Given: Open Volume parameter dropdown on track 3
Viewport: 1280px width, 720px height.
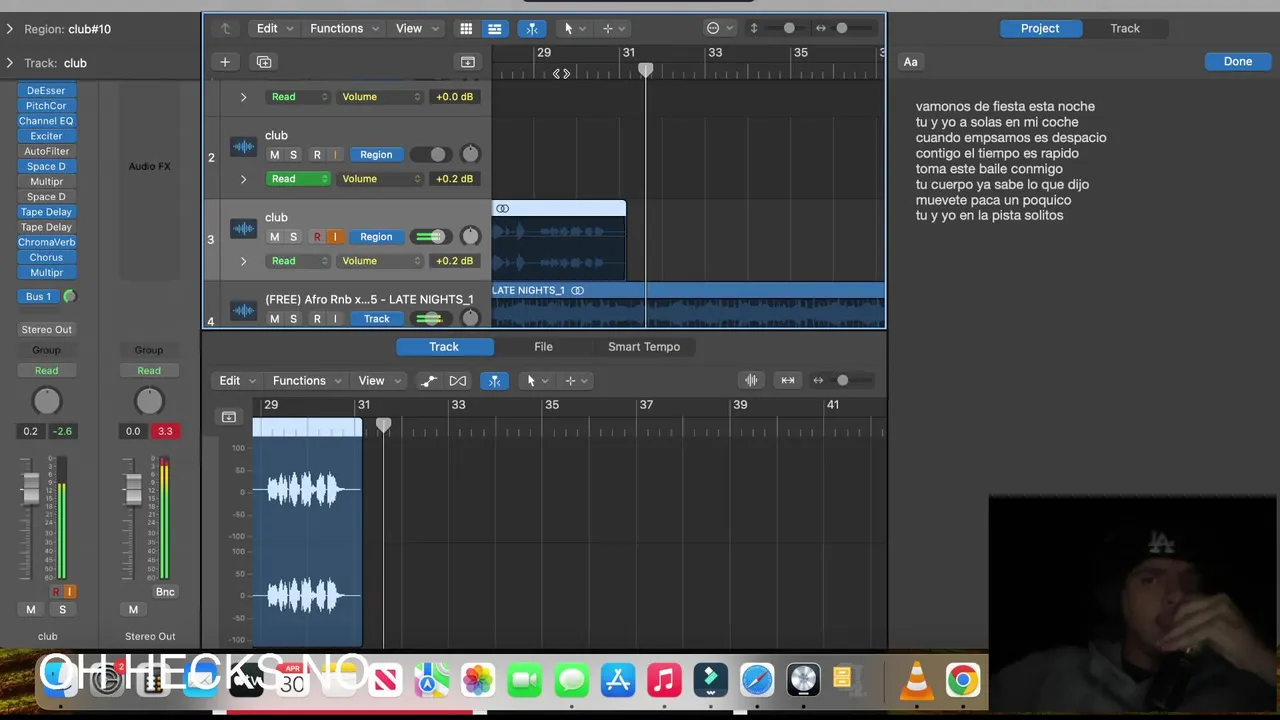Looking at the screenshot, I should pyautogui.click(x=380, y=261).
